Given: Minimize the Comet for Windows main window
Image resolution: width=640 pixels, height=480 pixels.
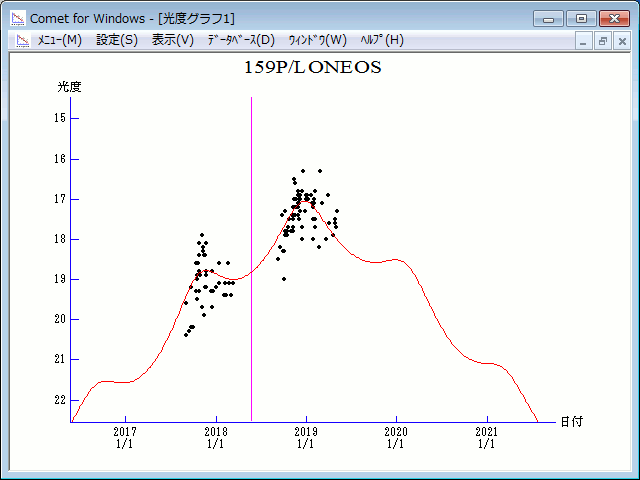Looking at the screenshot, I should point(547,18).
